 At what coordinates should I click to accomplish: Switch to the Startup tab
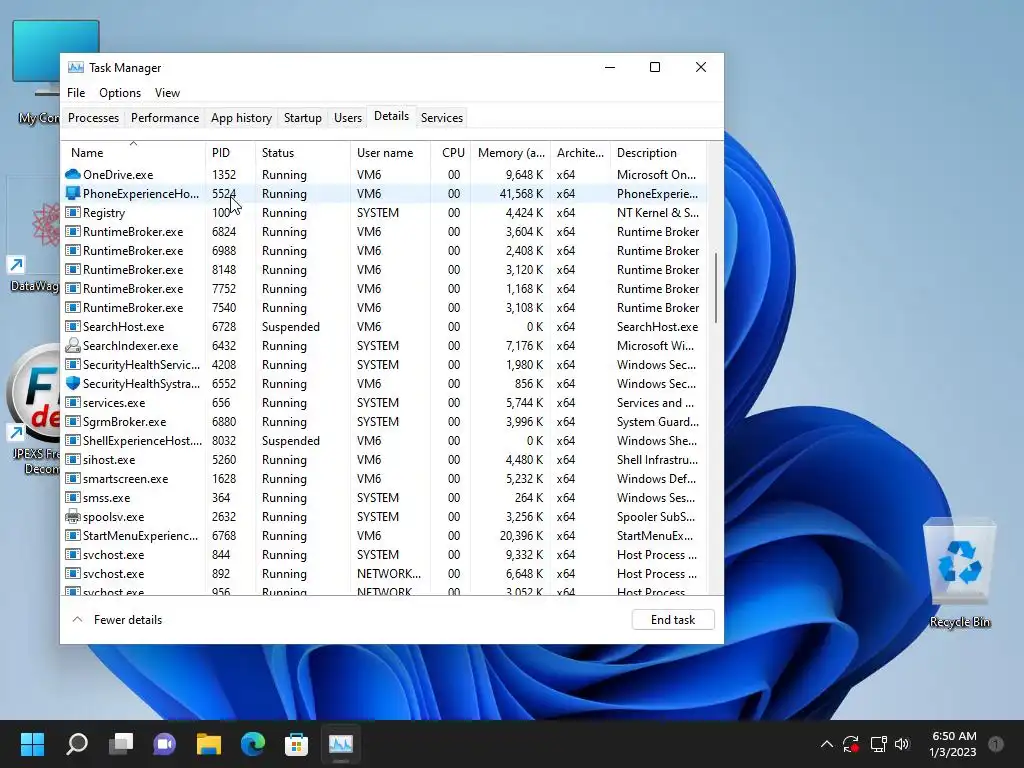[302, 118]
